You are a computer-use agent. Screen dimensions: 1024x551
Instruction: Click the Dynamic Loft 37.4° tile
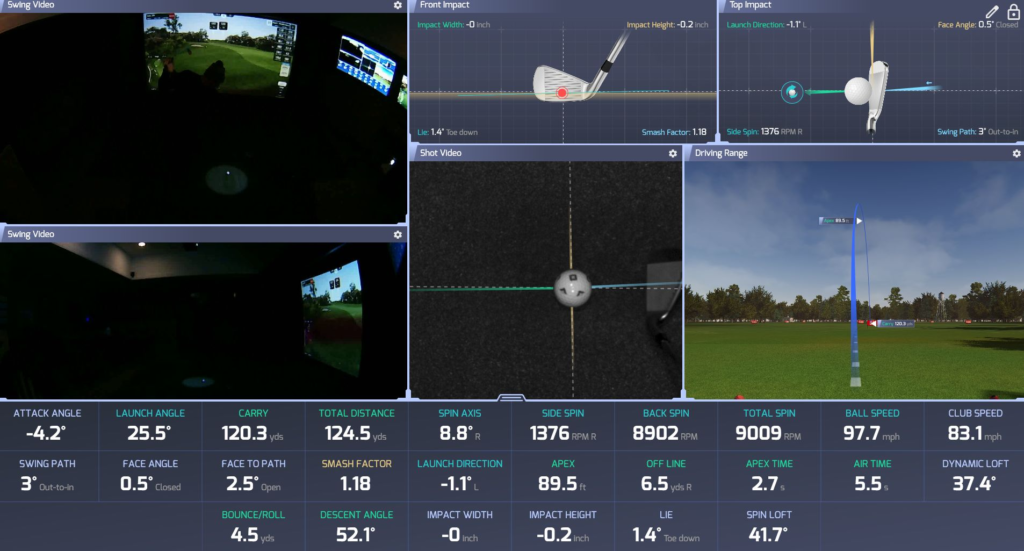(x=974, y=476)
